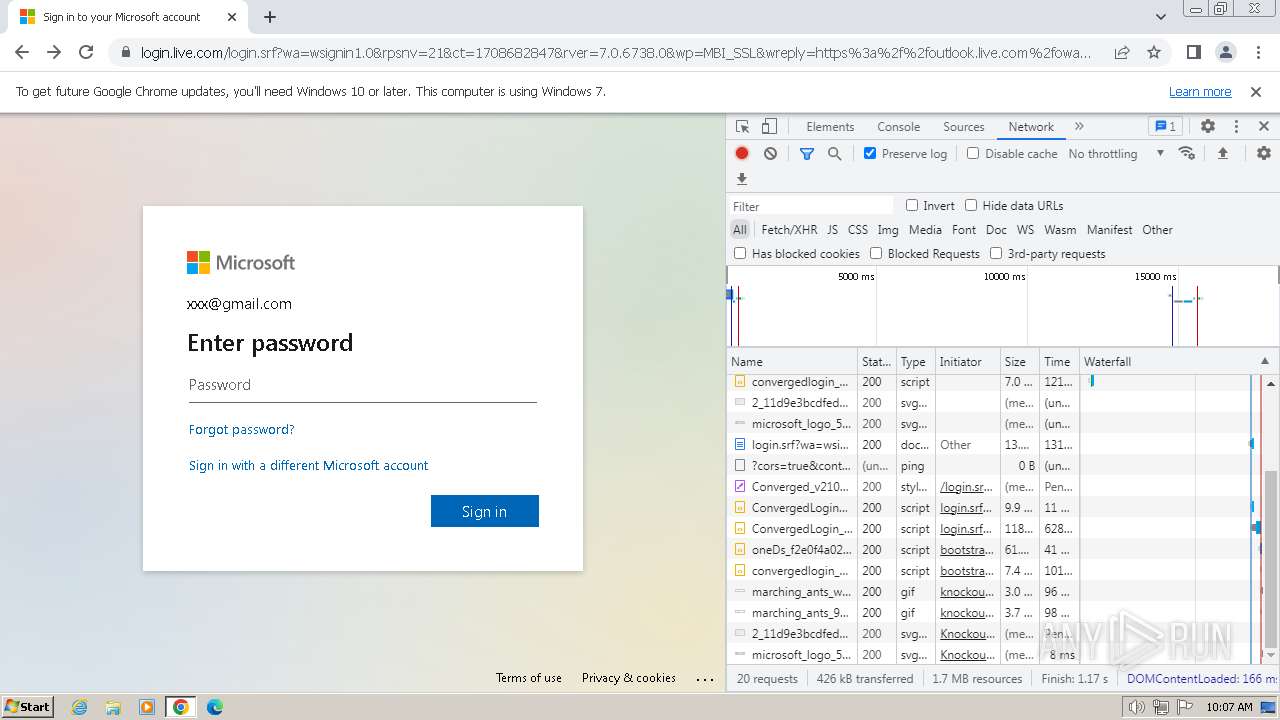Open network conditions wifi icon
This screenshot has height=720, width=1280.
pos(1187,153)
